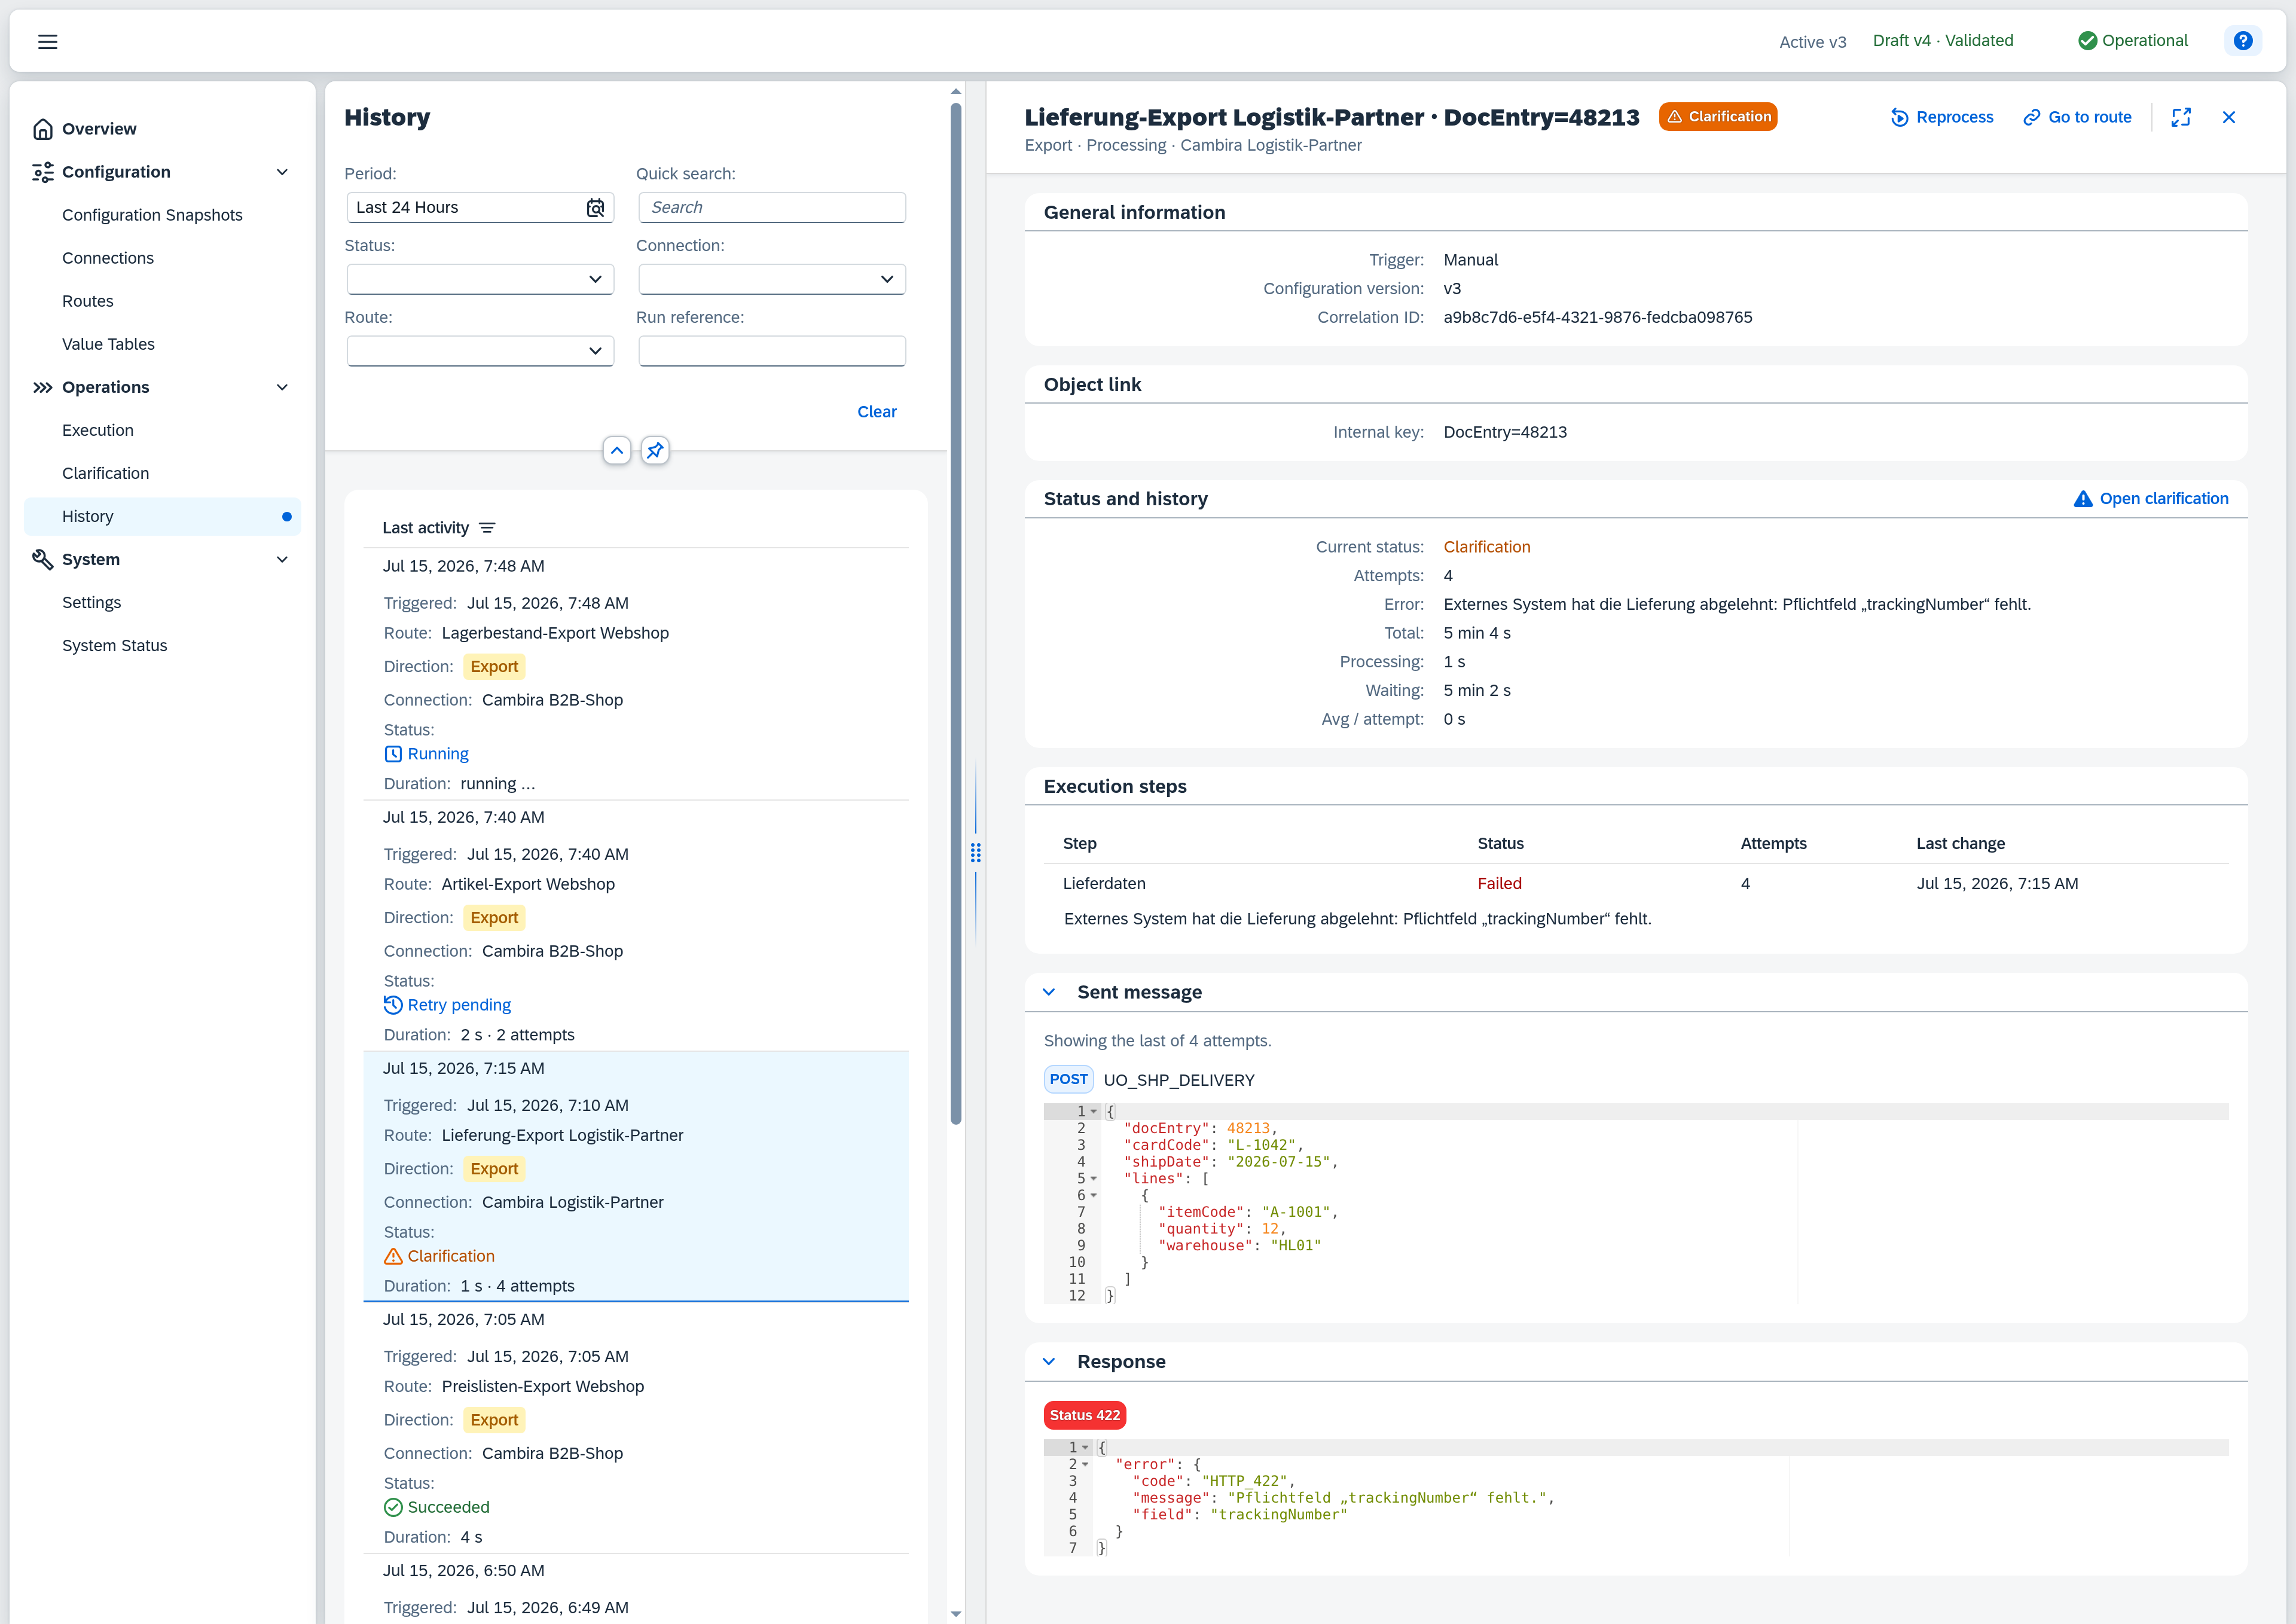This screenshot has width=2296, height=1624.
Task: Click the Retry pending history icon
Action: [393, 1005]
